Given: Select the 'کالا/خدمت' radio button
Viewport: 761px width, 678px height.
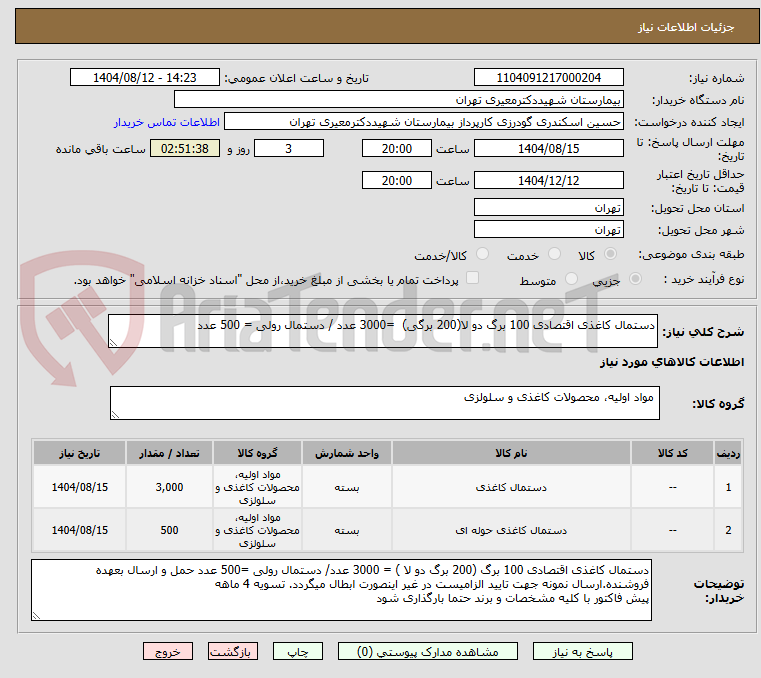Looking at the screenshot, I should 482,254.
